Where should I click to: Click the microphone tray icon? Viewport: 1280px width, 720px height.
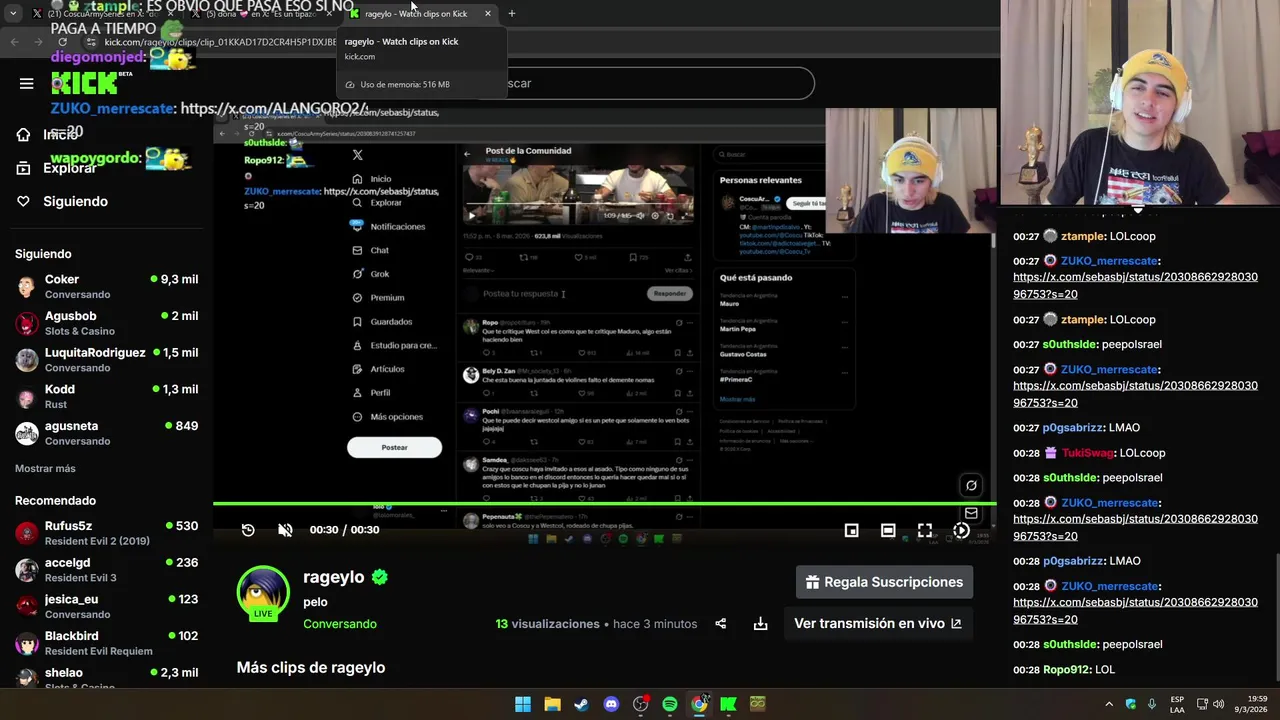(1152, 704)
